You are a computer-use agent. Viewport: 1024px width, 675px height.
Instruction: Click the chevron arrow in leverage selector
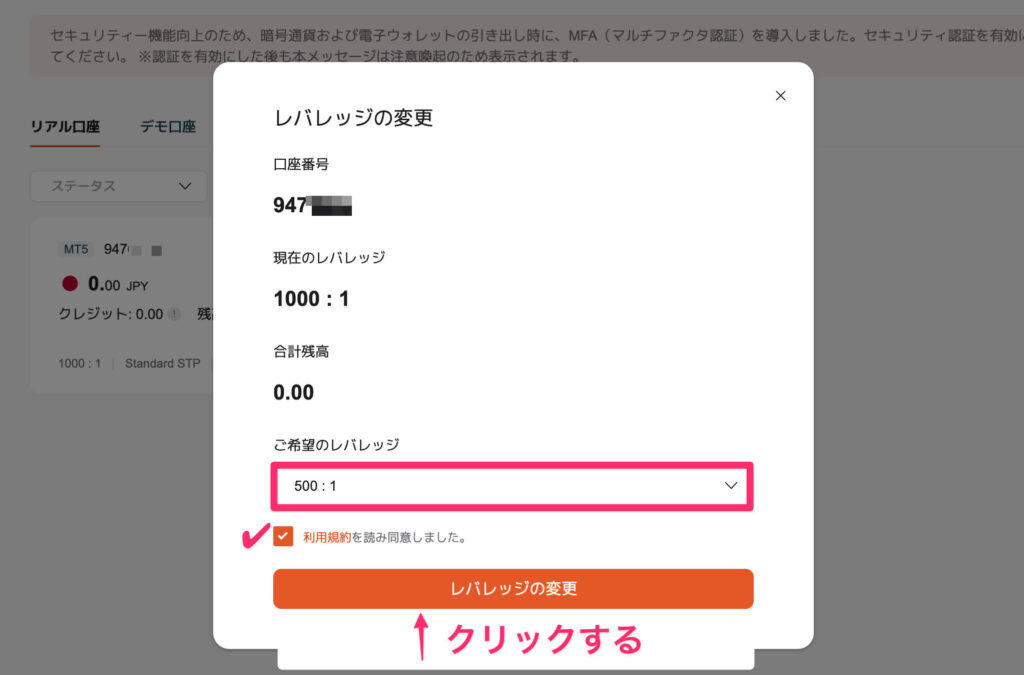coord(731,486)
